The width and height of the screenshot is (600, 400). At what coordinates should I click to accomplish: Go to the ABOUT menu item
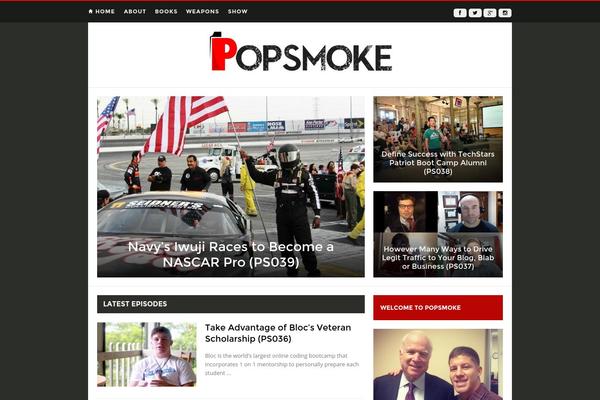click(x=135, y=11)
